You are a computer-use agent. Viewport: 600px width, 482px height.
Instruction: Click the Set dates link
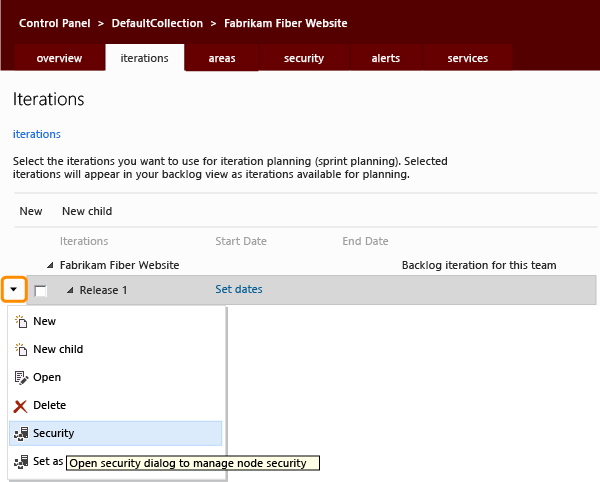tap(239, 289)
